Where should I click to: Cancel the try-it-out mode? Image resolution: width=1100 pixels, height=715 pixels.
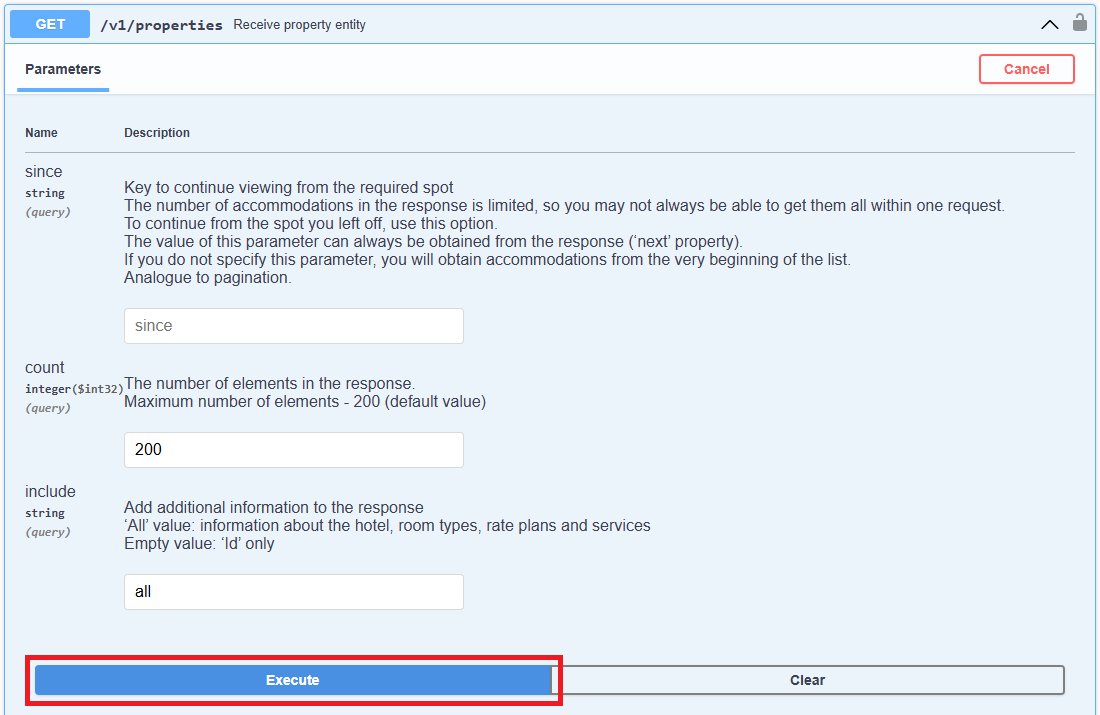(x=1026, y=69)
